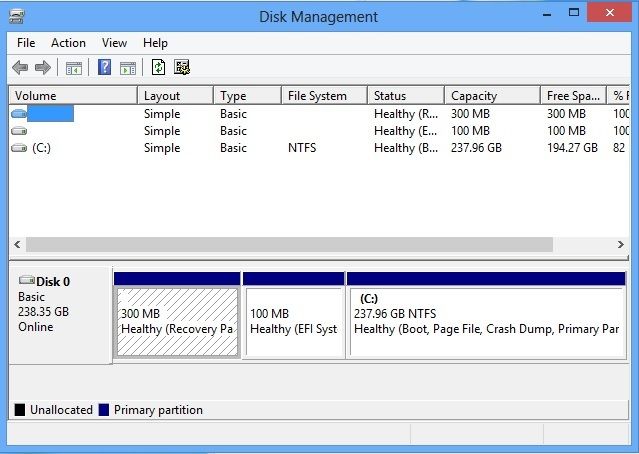639x454 pixels.
Task: Toggle the Show/Hide Console Tree icon
Action: (x=73, y=68)
